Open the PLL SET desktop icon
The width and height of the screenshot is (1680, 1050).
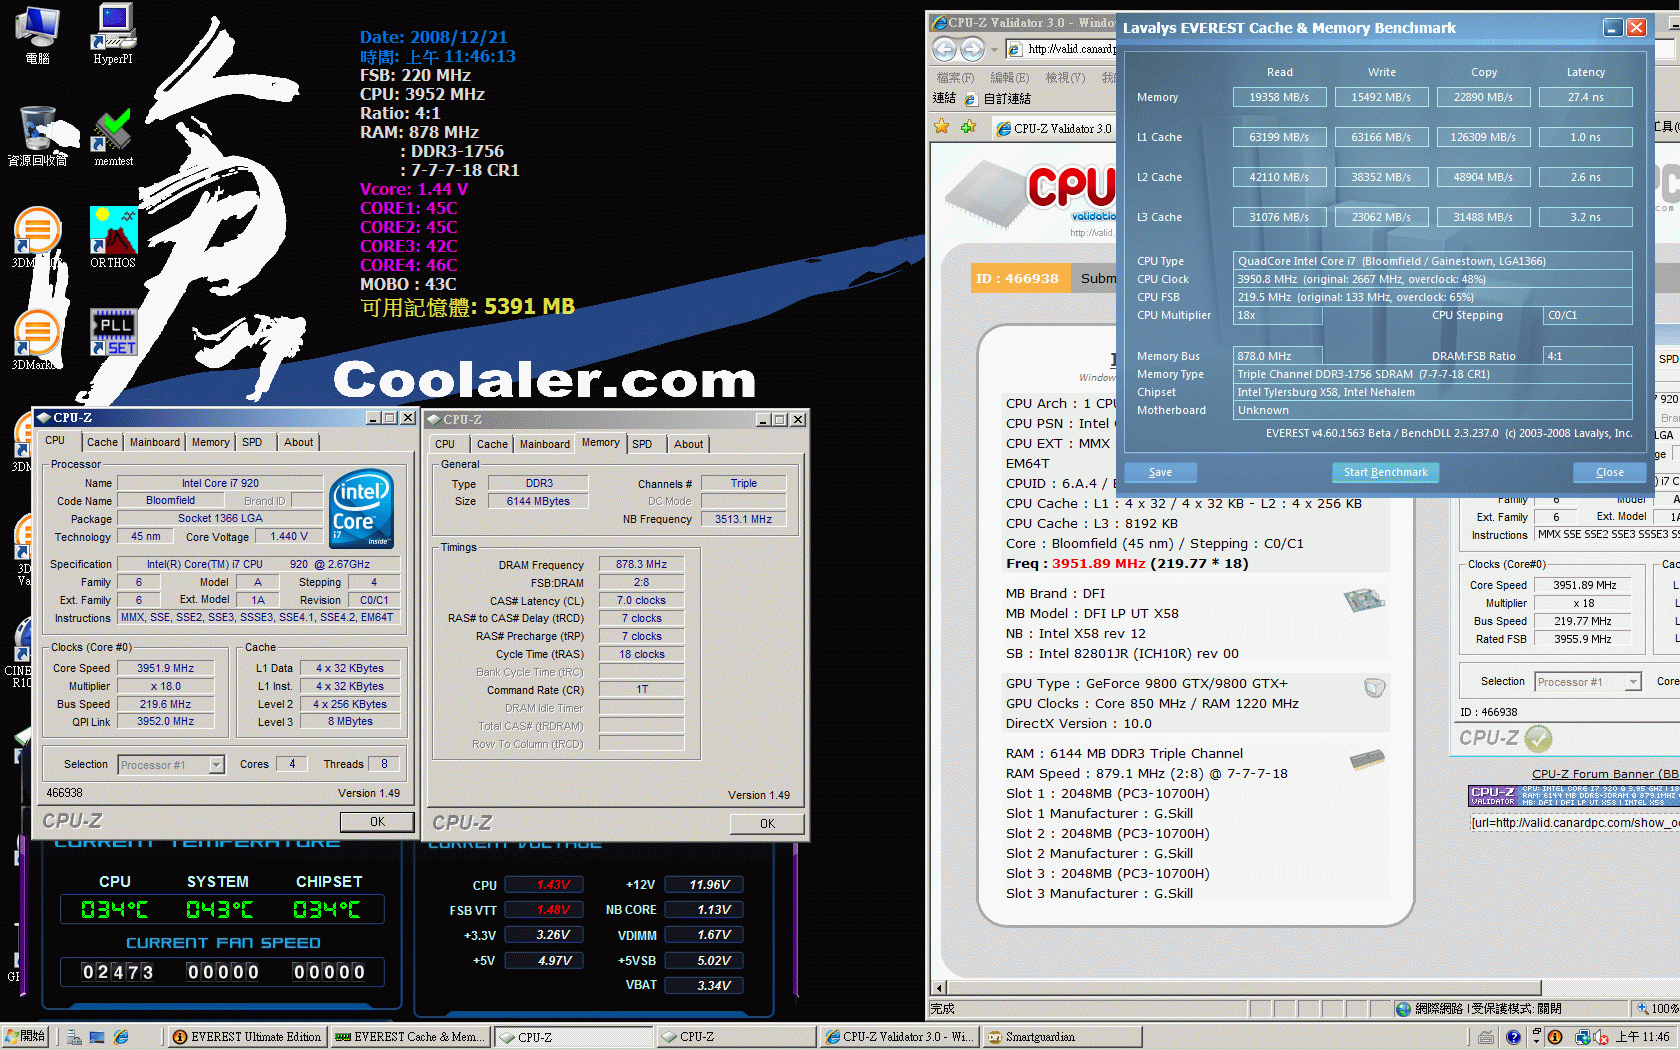113,334
